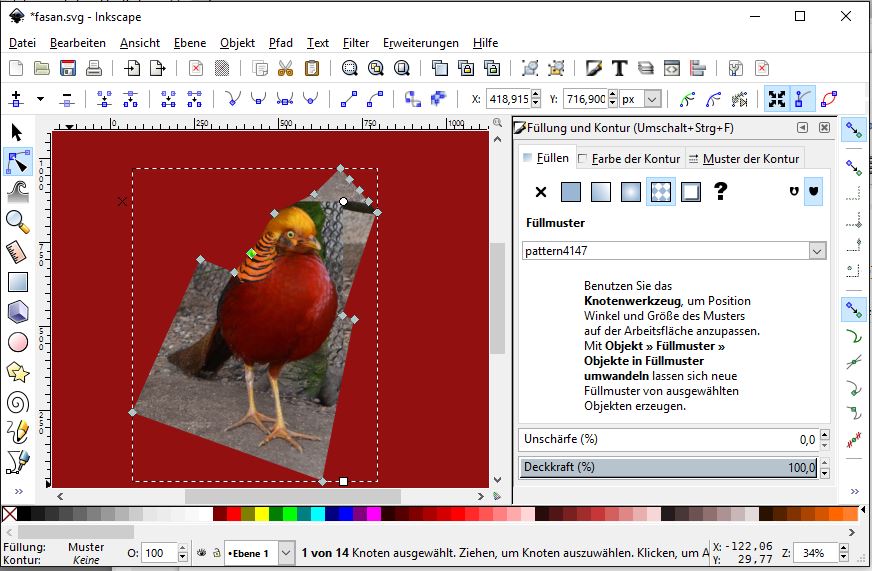Open the px units dropdown
This screenshot has width=872, height=571.
[652, 99]
